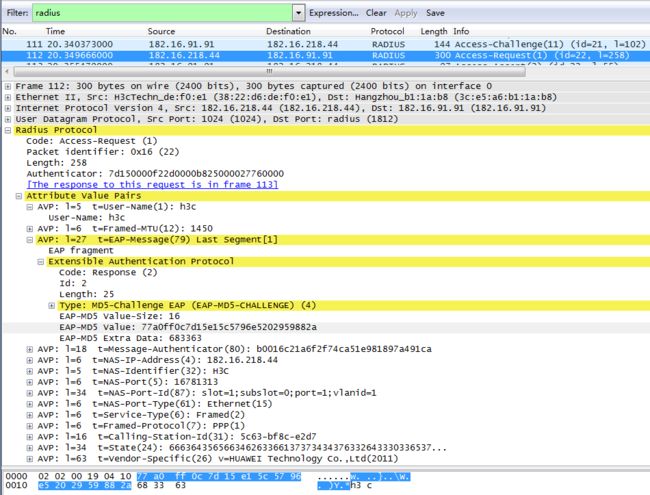Open the filter history dropdown arrow
650x495 pixels.
point(298,13)
